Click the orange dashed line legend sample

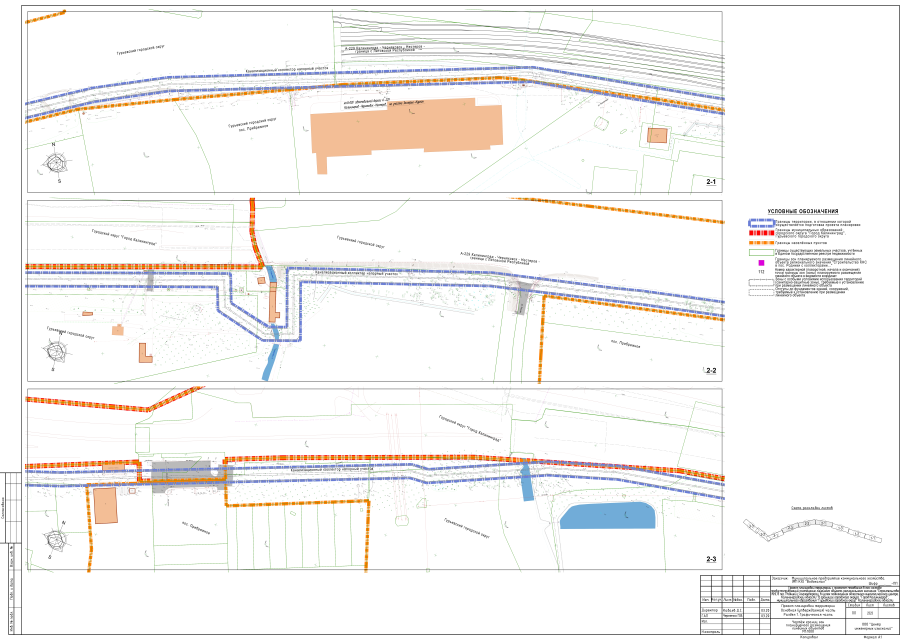761,243
